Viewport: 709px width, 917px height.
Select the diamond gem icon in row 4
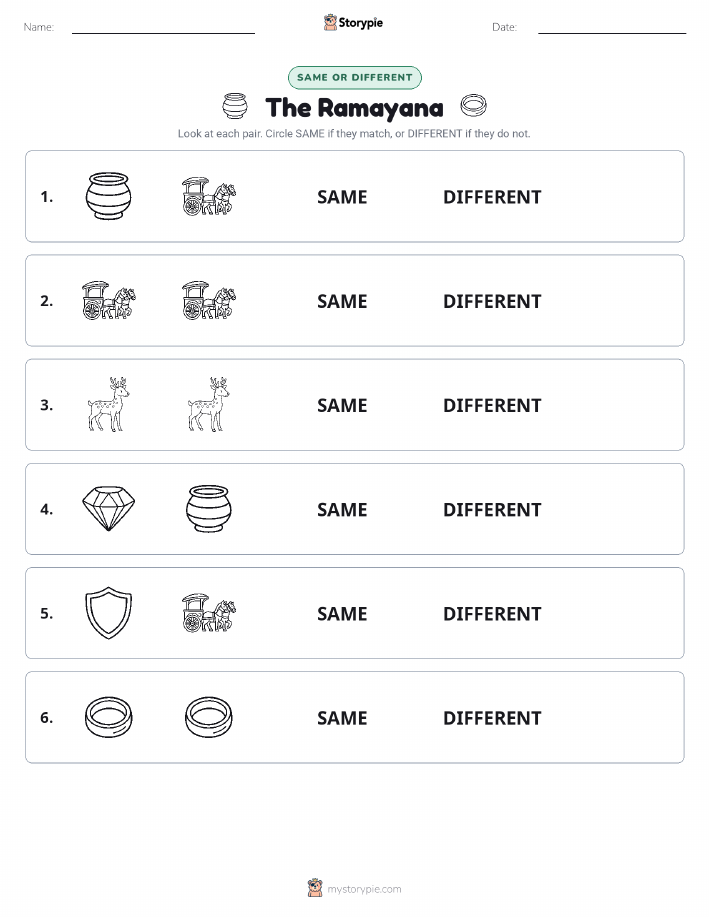pyautogui.click(x=108, y=508)
